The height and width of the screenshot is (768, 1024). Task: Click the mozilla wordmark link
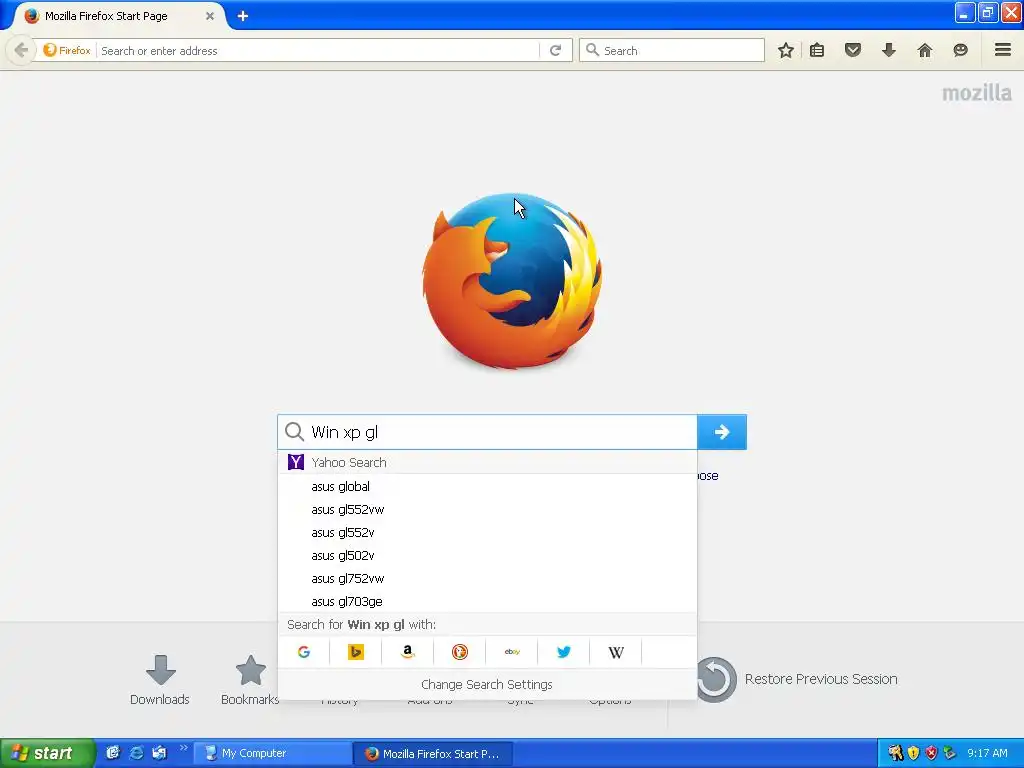coord(976,93)
